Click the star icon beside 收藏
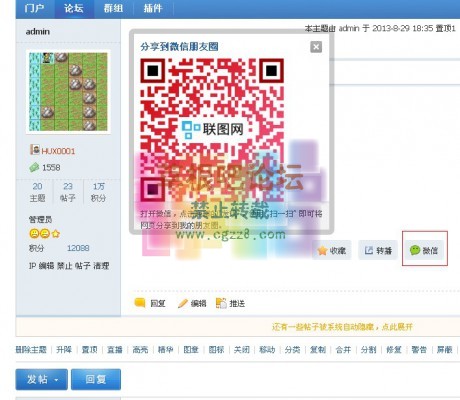This screenshot has width=460, height=400. (322, 250)
